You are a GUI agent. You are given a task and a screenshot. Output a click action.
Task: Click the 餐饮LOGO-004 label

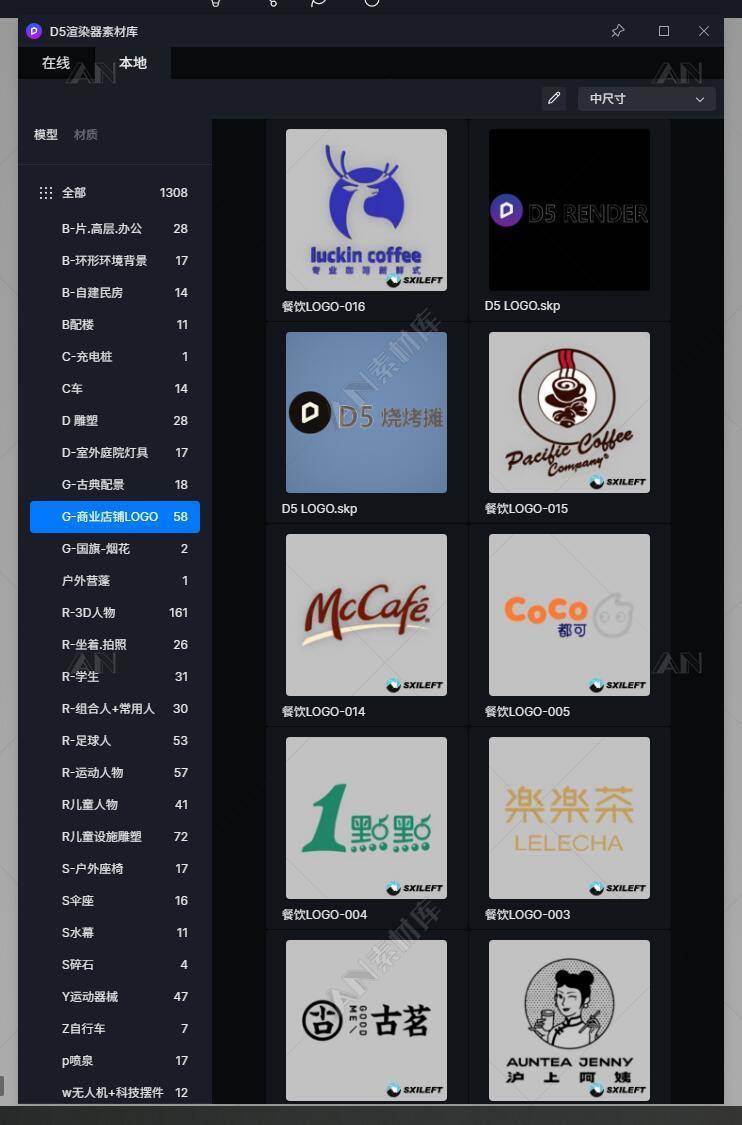coord(324,915)
